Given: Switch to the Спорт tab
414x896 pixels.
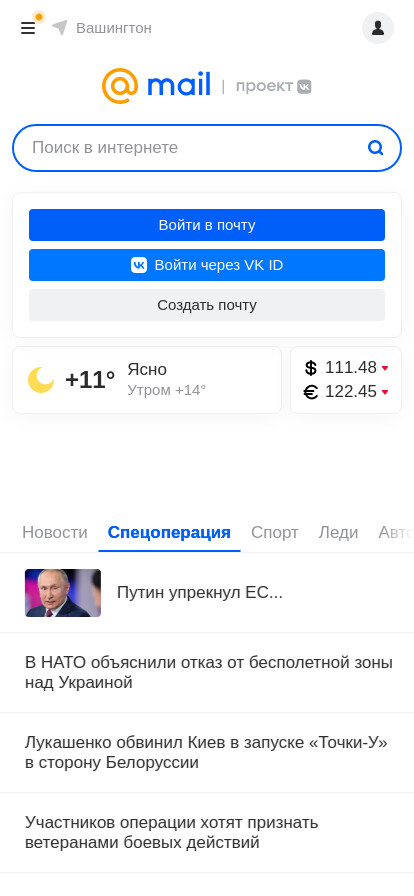Looking at the screenshot, I should pyautogui.click(x=274, y=533).
